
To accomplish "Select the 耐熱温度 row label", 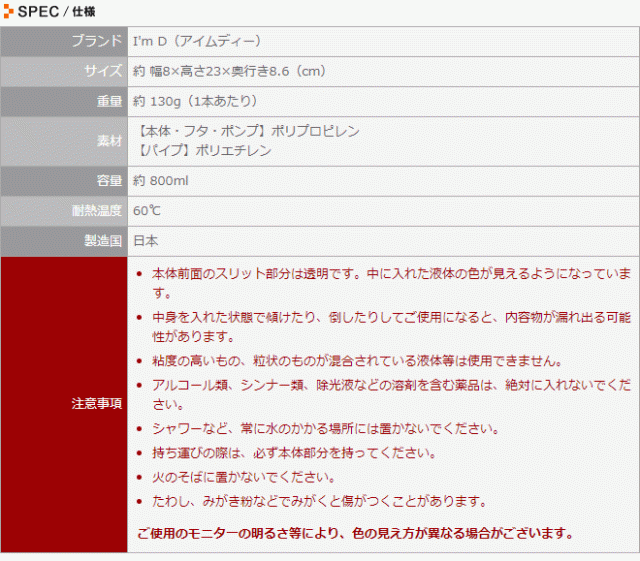I will point(97,211).
